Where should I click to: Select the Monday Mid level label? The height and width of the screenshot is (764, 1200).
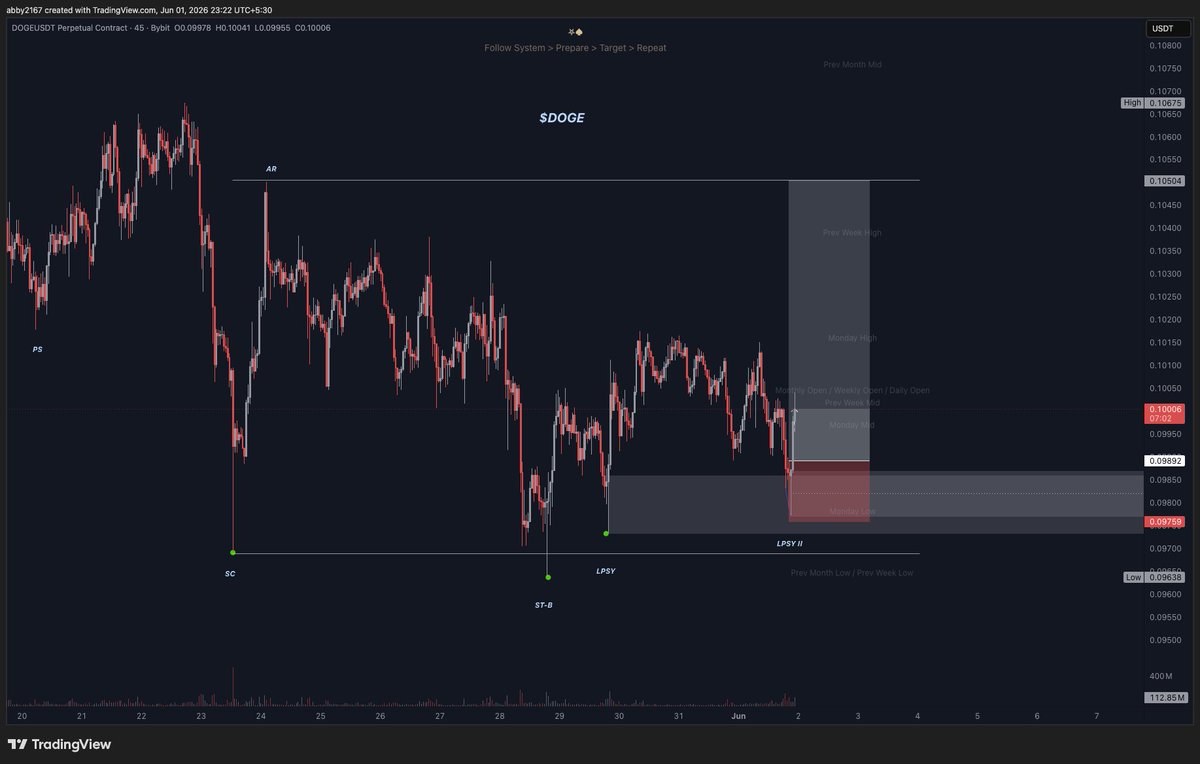(x=852, y=425)
